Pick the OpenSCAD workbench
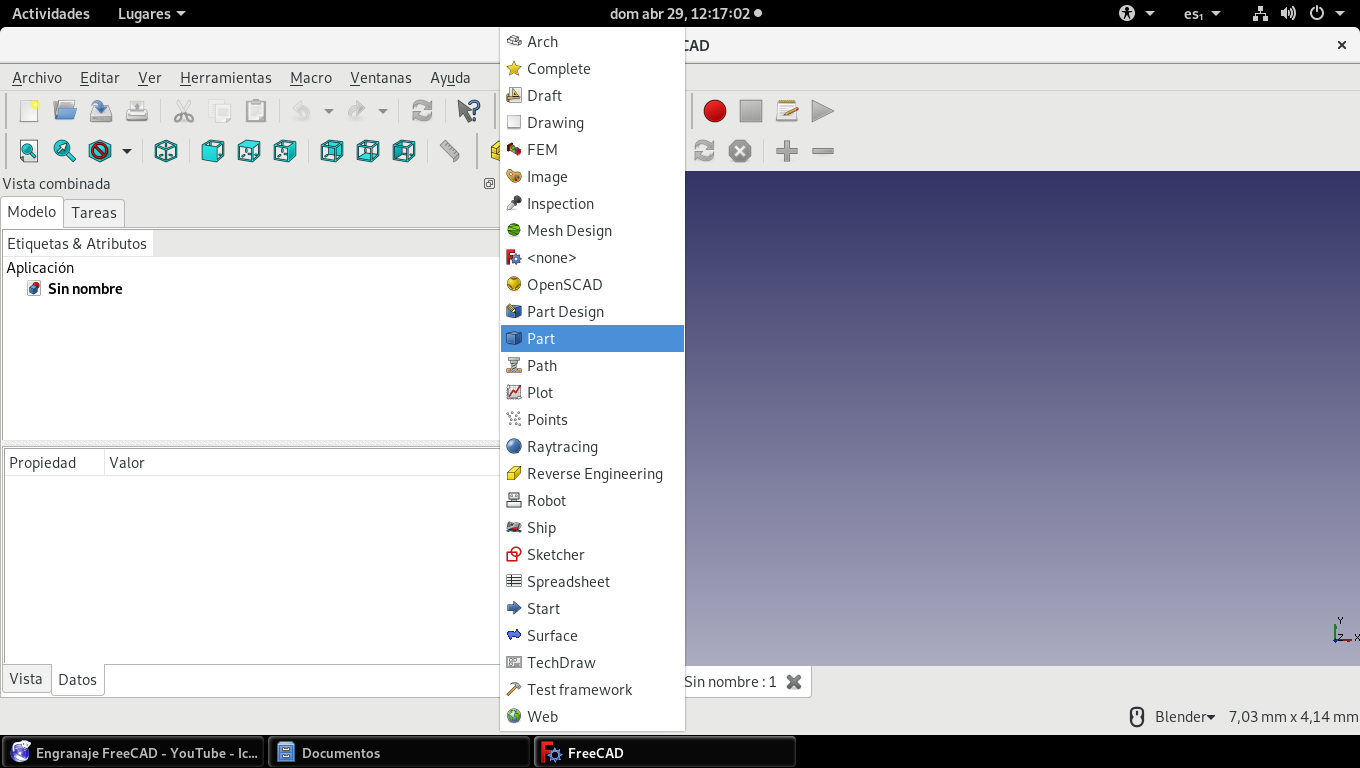This screenshot has width=1360, height=768. pyautogui.click(x=592, y=284)
